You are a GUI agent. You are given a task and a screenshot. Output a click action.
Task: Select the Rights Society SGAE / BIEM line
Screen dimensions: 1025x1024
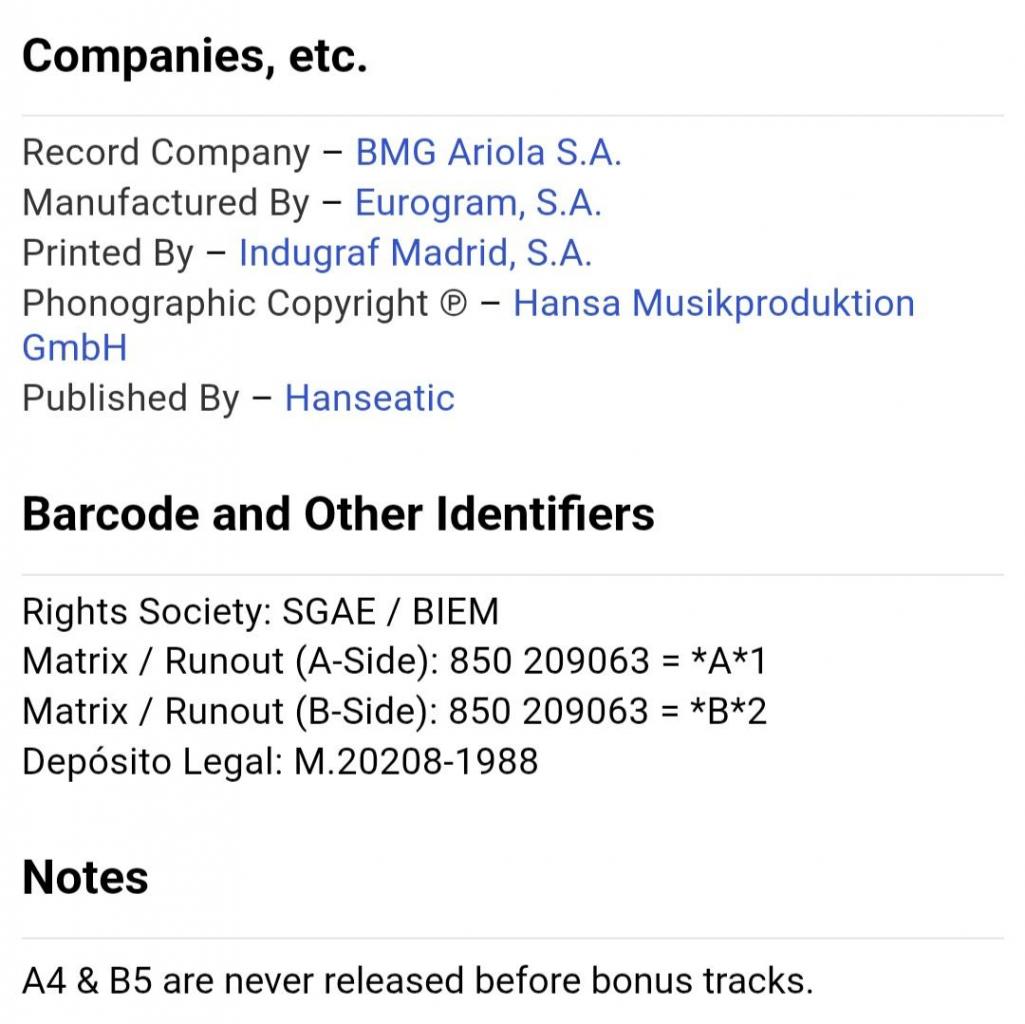(x=260, y=611)
